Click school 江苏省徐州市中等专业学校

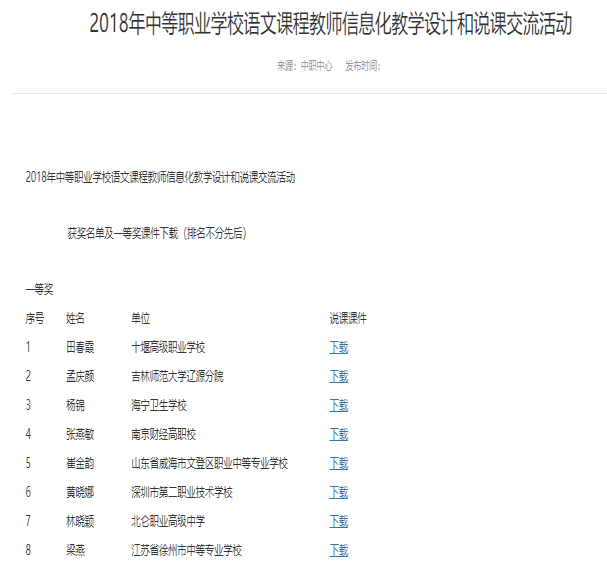click(187, 550)
